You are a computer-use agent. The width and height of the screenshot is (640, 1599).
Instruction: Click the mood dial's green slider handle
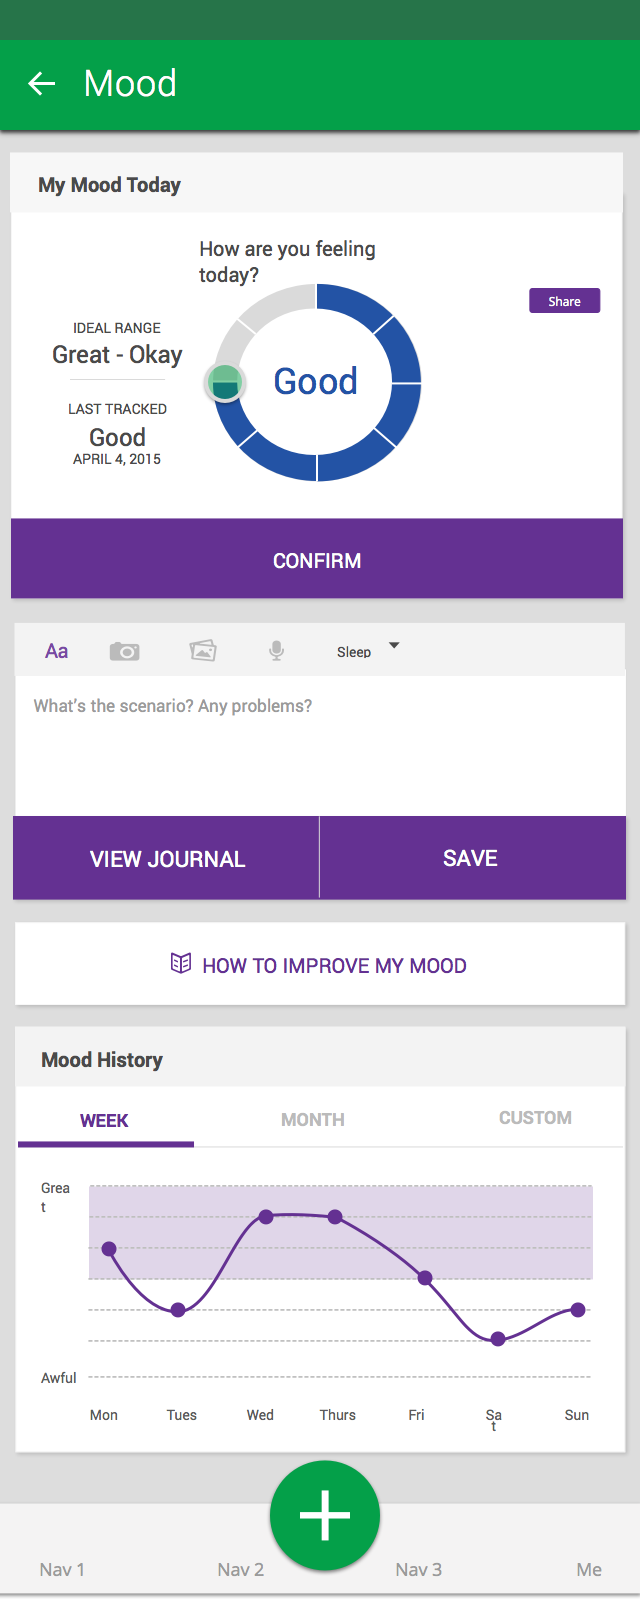point(225,384)
